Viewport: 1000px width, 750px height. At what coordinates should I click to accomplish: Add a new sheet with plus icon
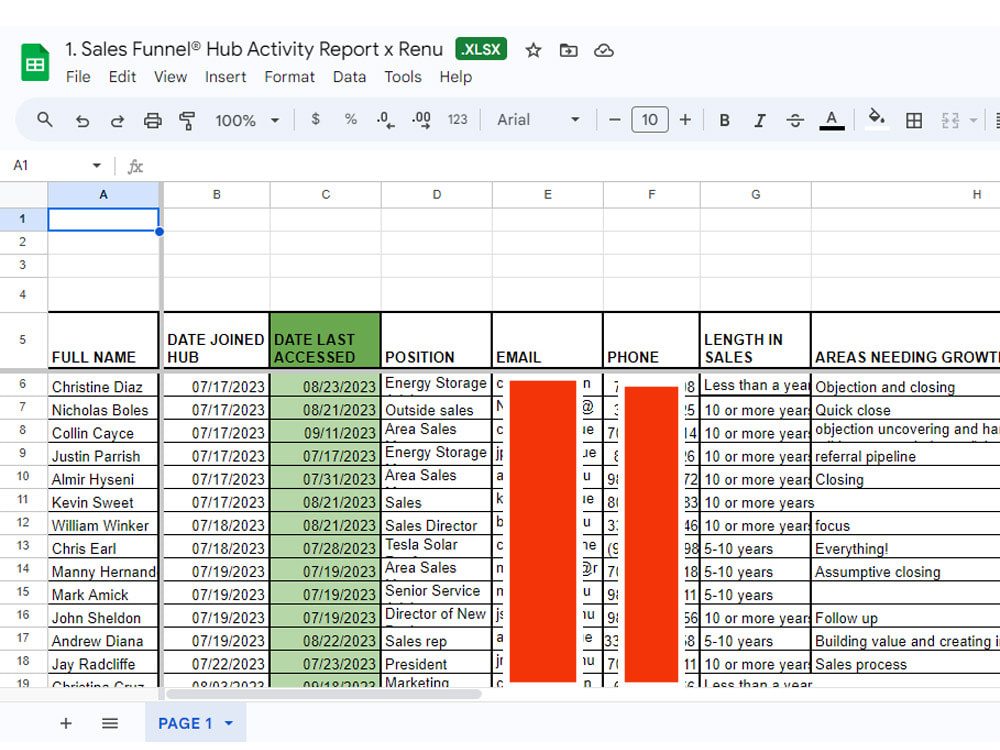[66, 723]
